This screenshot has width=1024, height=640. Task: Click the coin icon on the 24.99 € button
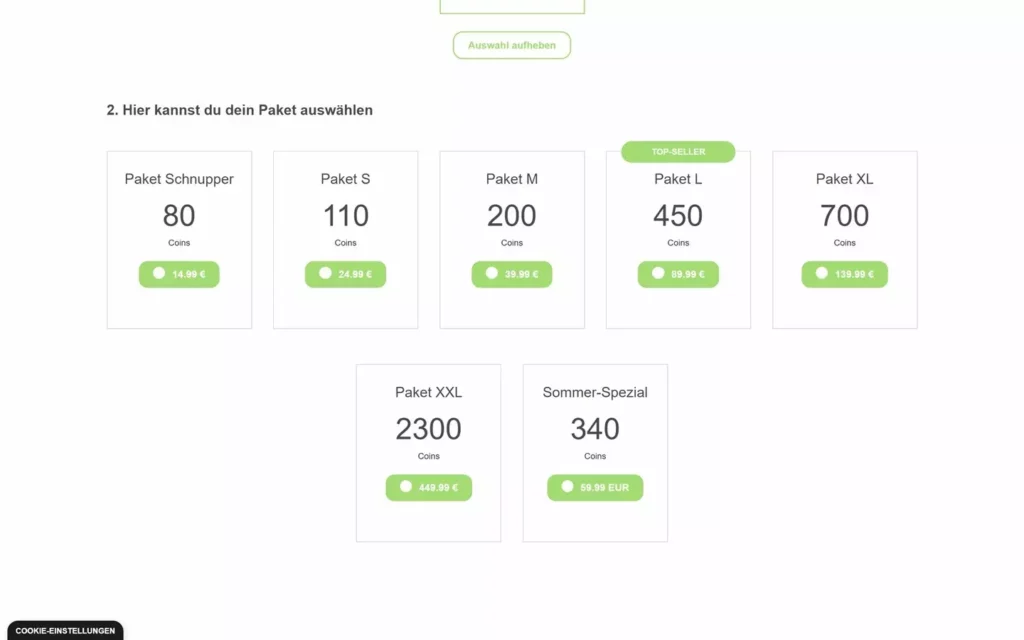click(325, 273)
